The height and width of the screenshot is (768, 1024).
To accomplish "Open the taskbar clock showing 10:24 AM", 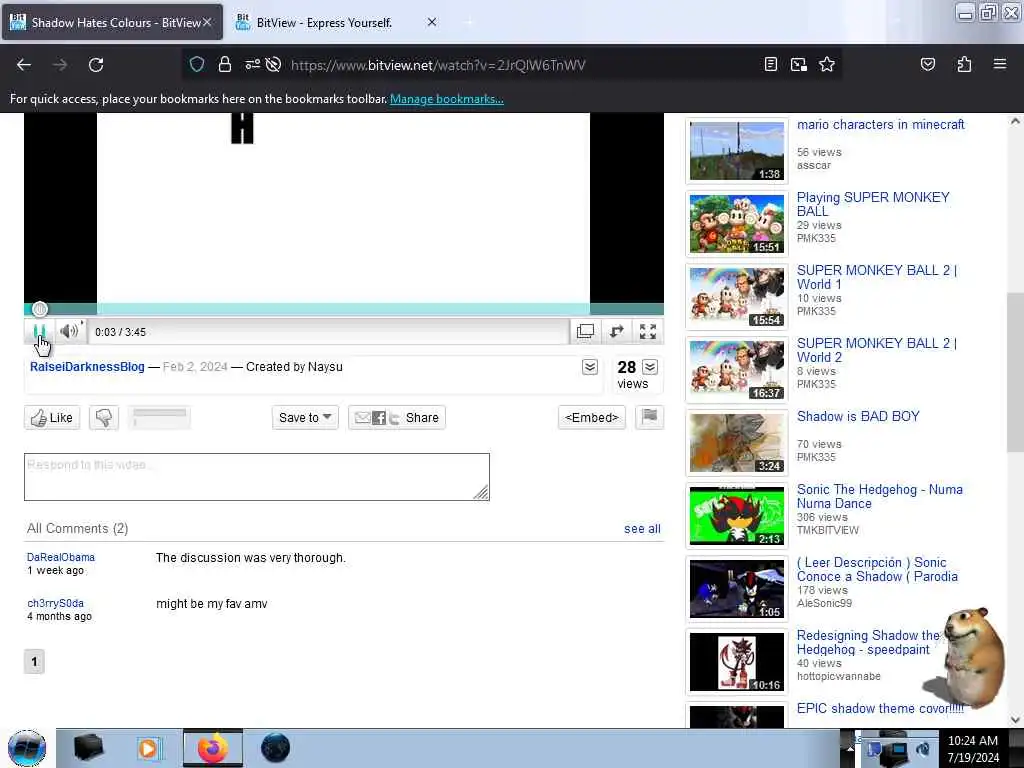I will pyautogui.click(x=973, y=748).
